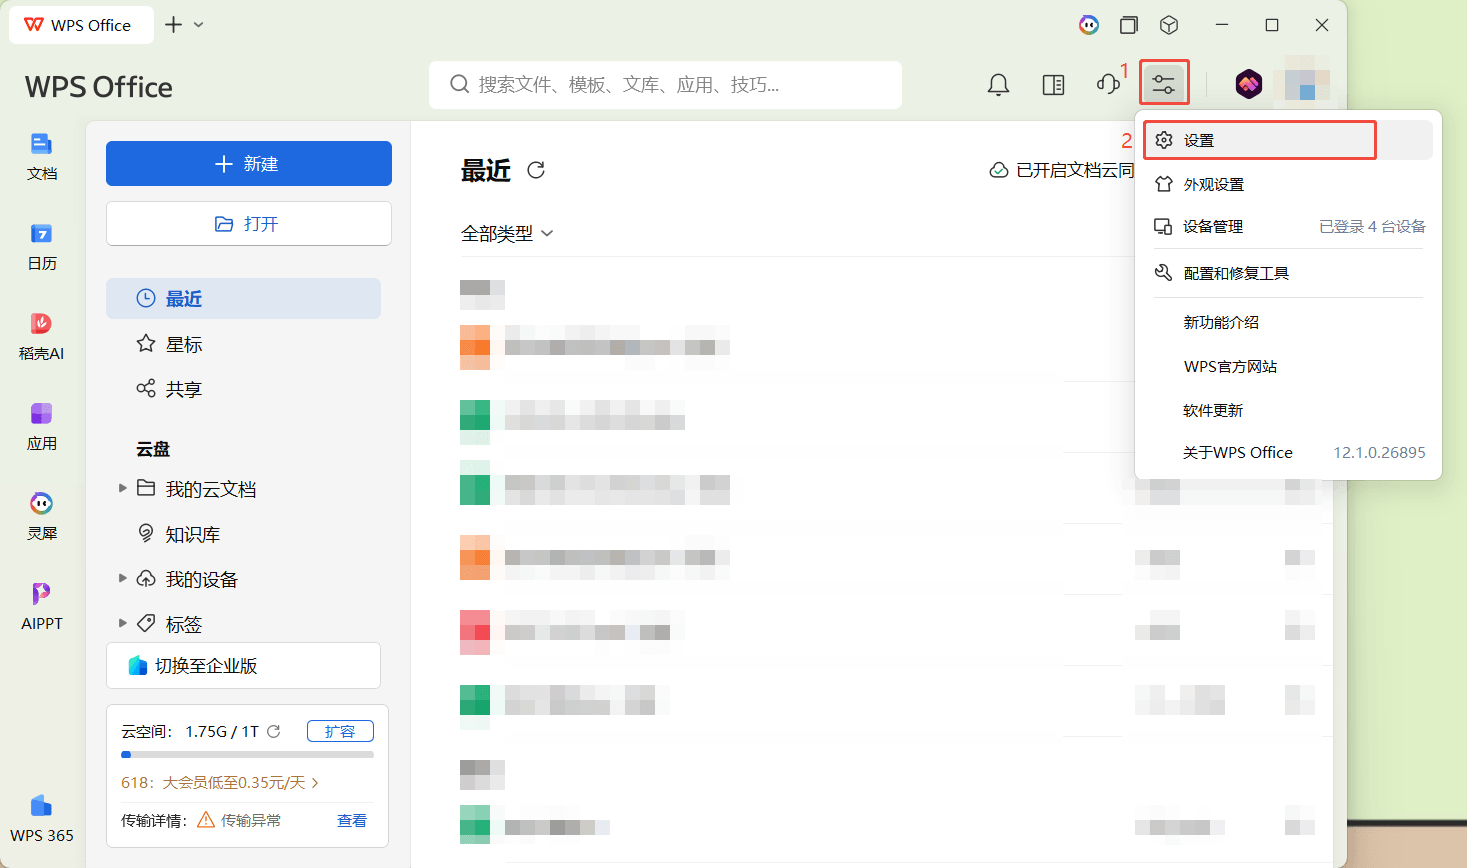
Task: Select 外观设置 menu entry
Action: tap(1288, 184)
